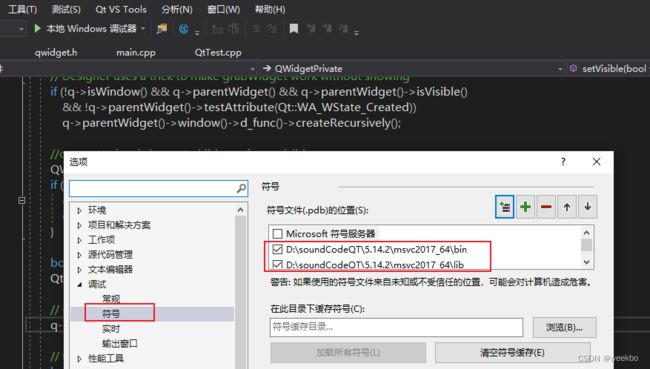Image resolution: width=650 pixels, height=369 pixels.
Task: Click down arrow of symbol list scrollbar
Action: pyautogui.click(x=587, y=262)
